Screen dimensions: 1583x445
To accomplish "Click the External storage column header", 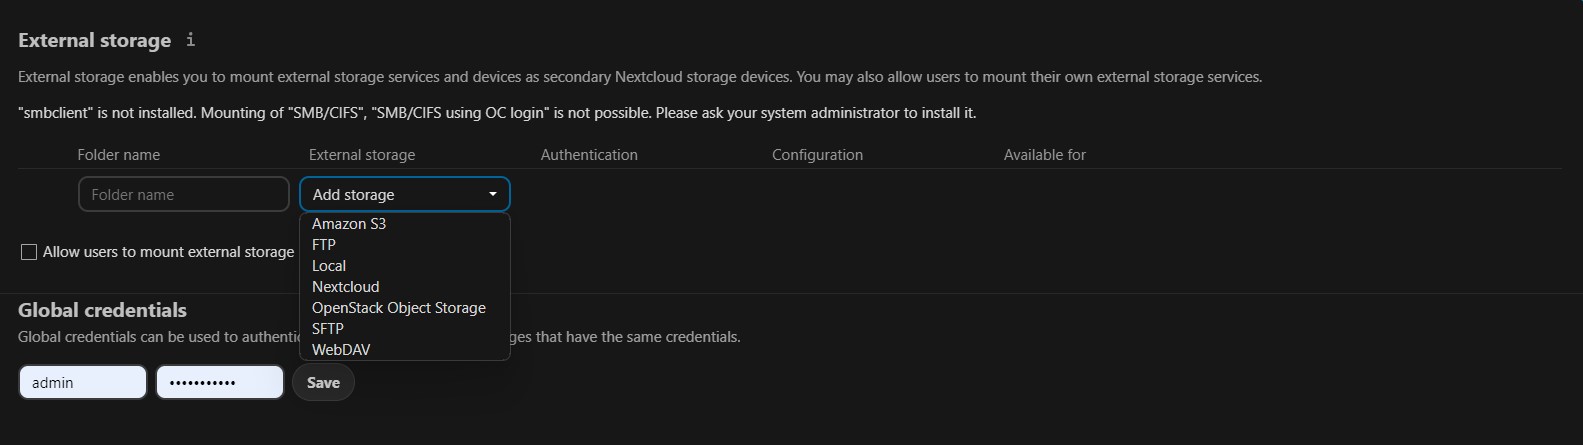I will coord(362,155).
